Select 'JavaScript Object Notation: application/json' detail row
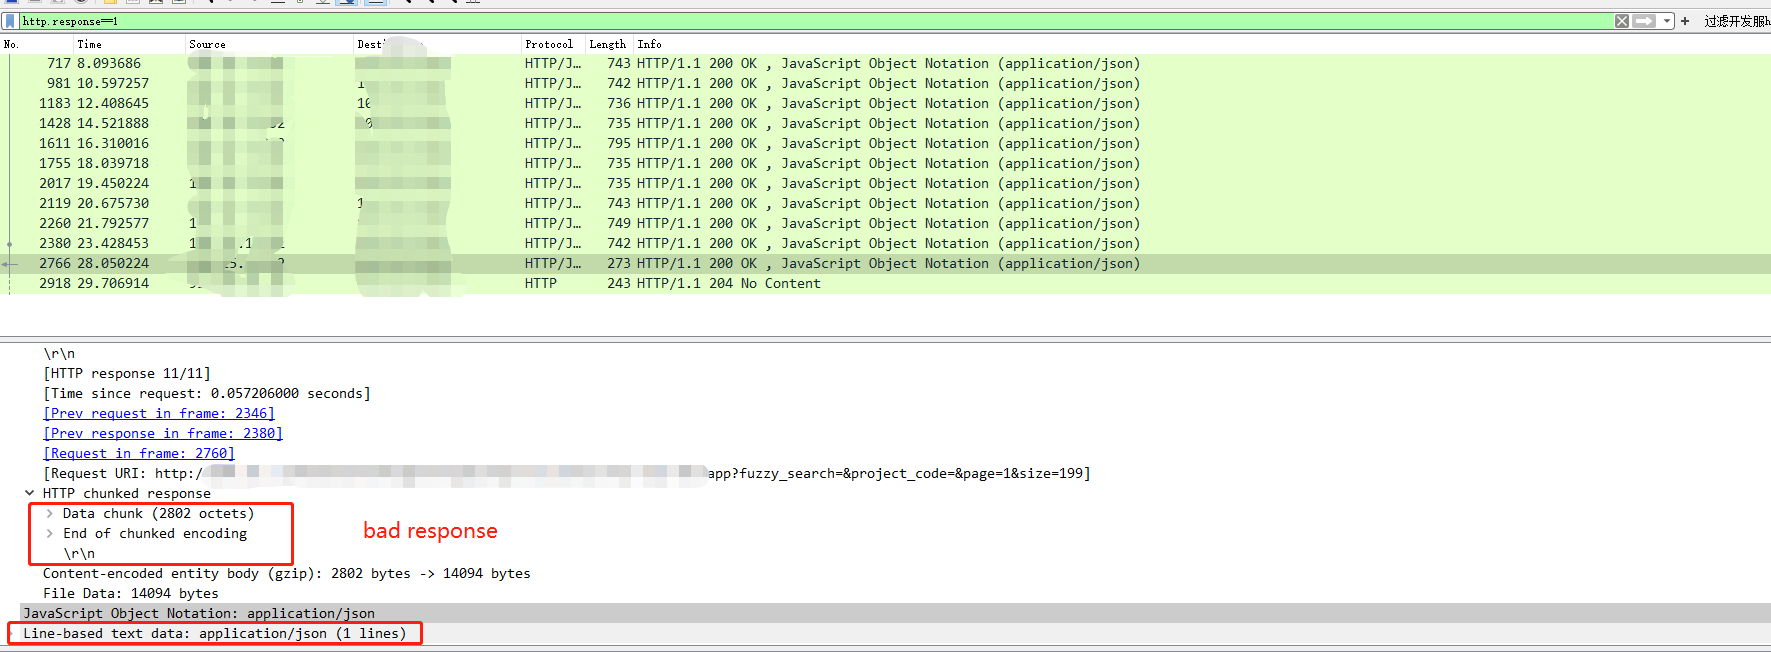 coord(885,613)
